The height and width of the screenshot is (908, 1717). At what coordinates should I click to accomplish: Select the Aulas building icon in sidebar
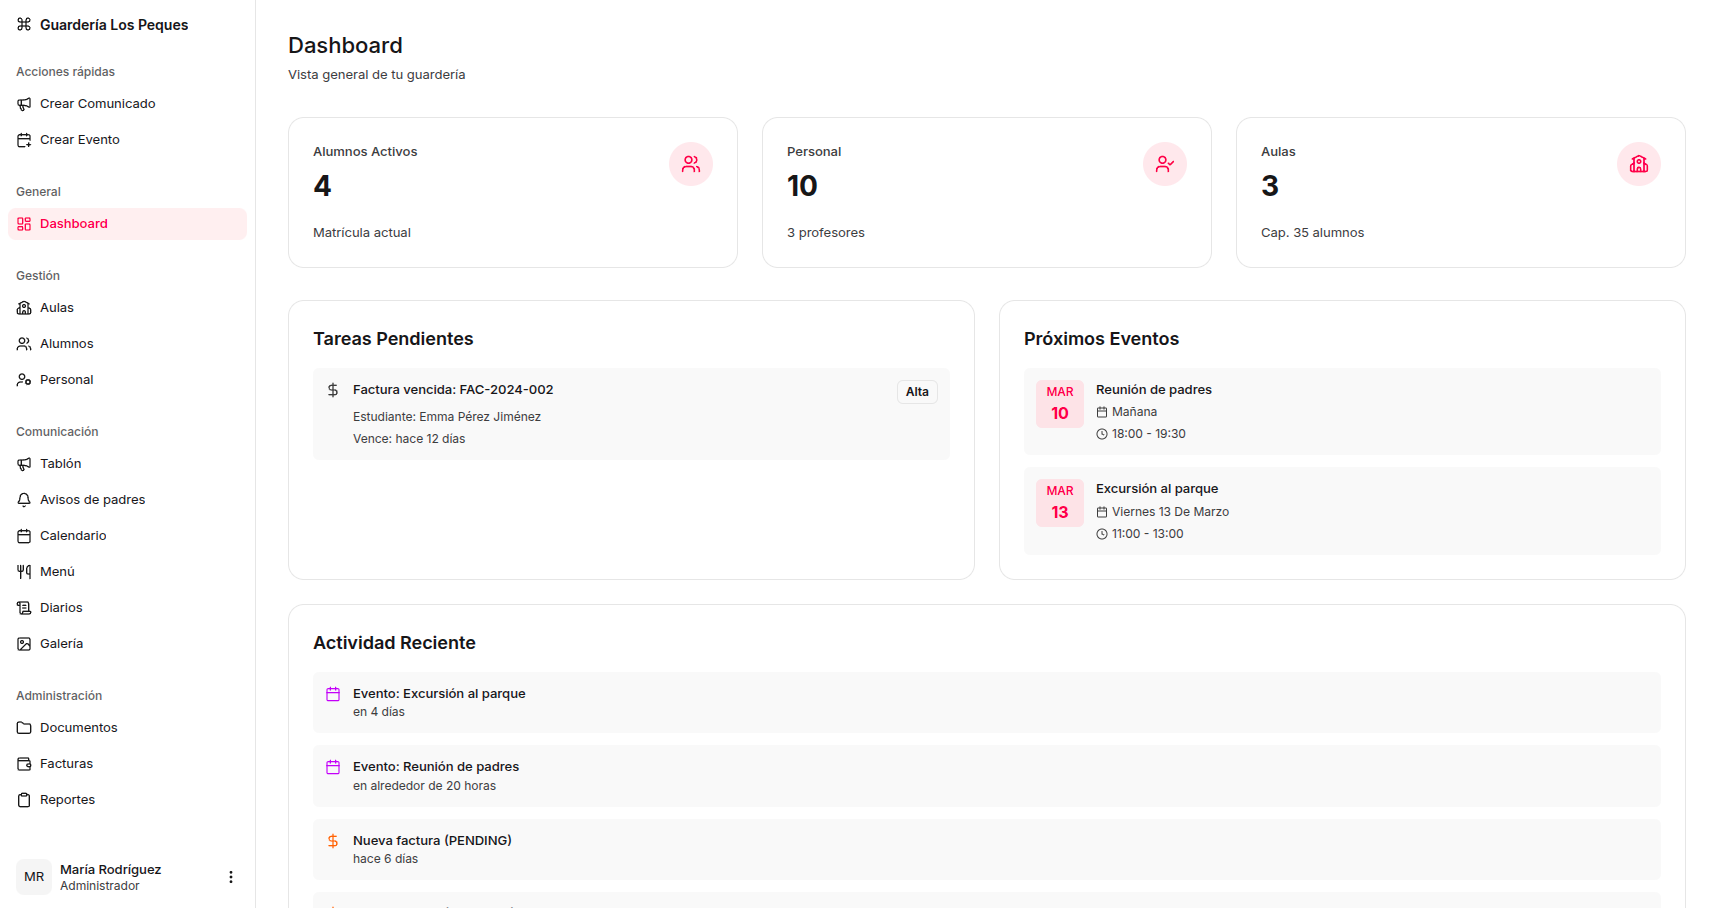tap(24, 307)
